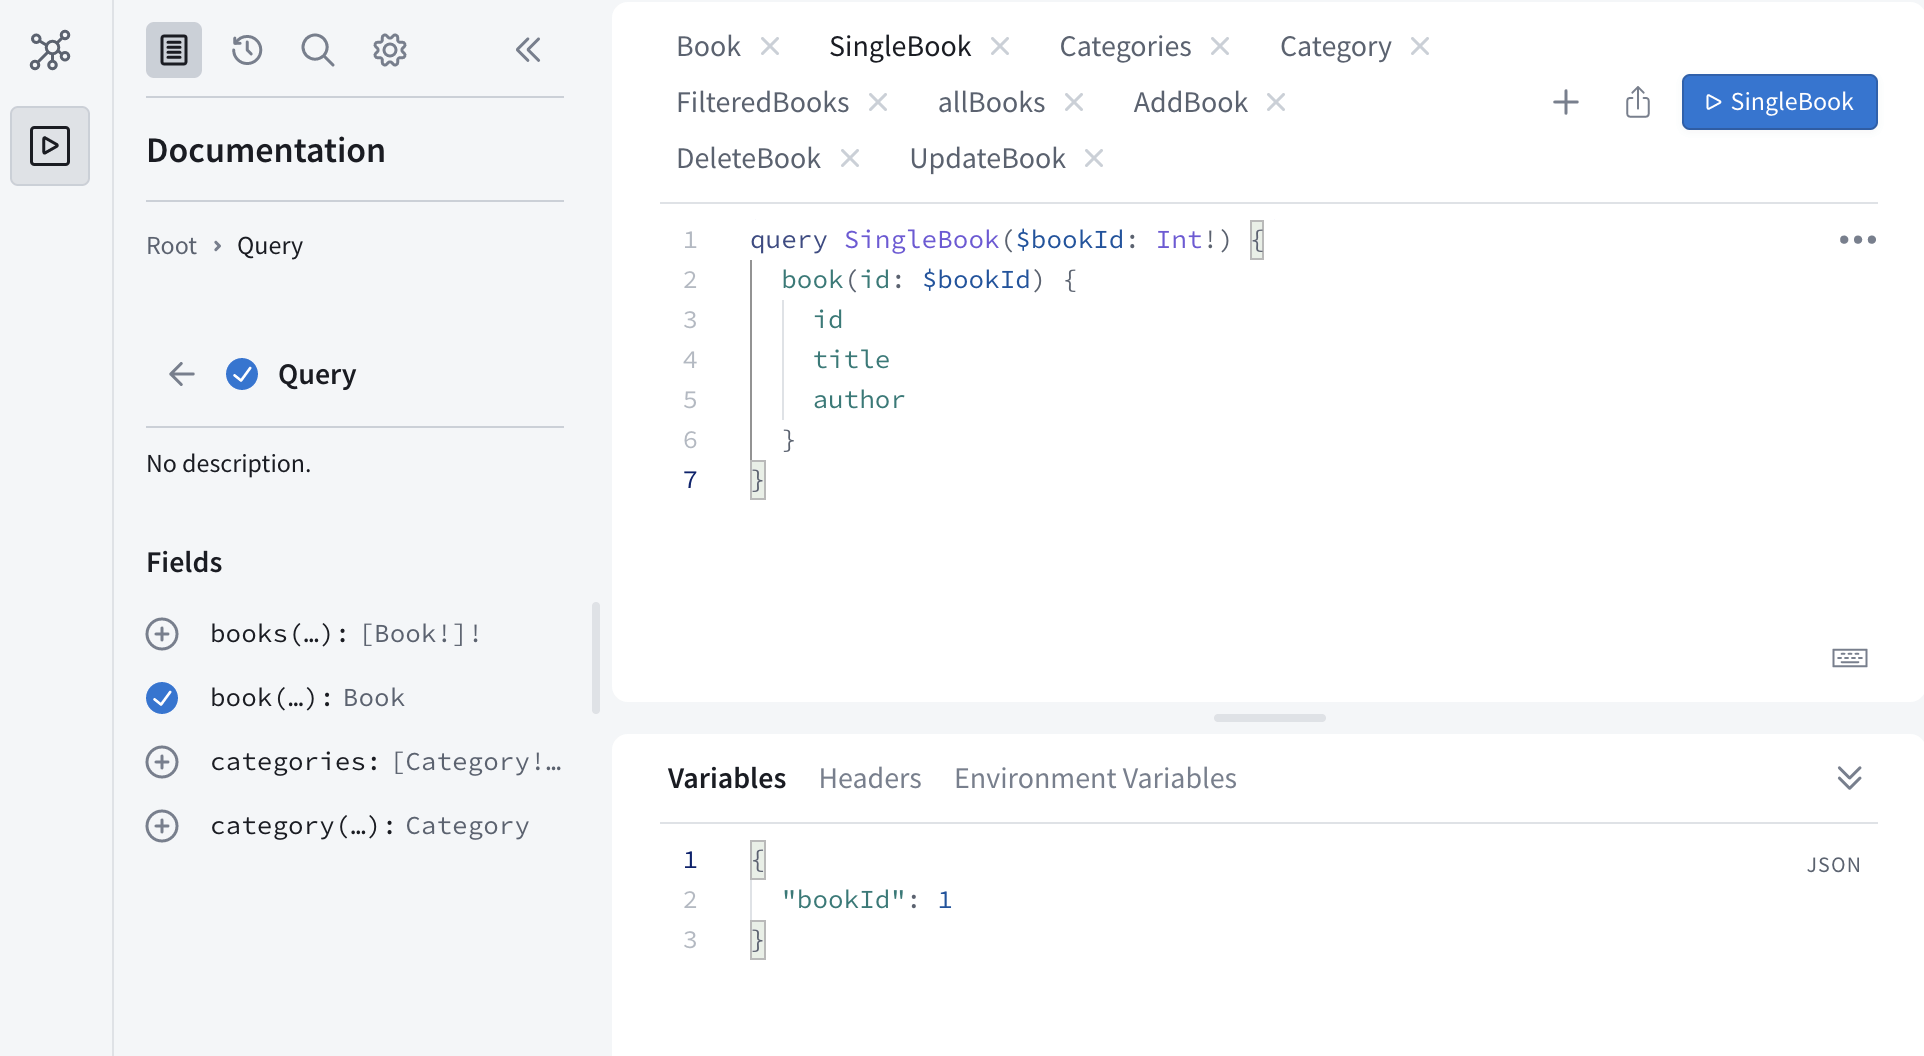Switch to the FilteredBooks tab
1924x1056 pixels.
pos(762,102)
